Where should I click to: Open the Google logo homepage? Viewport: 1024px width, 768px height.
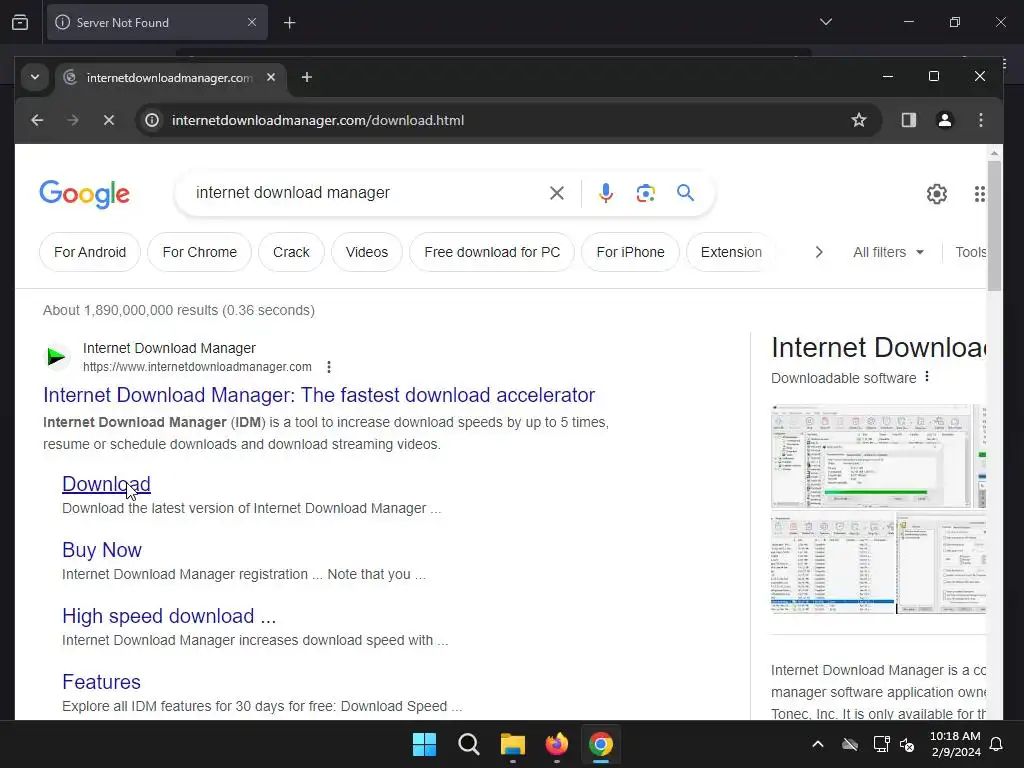[84, 193]
